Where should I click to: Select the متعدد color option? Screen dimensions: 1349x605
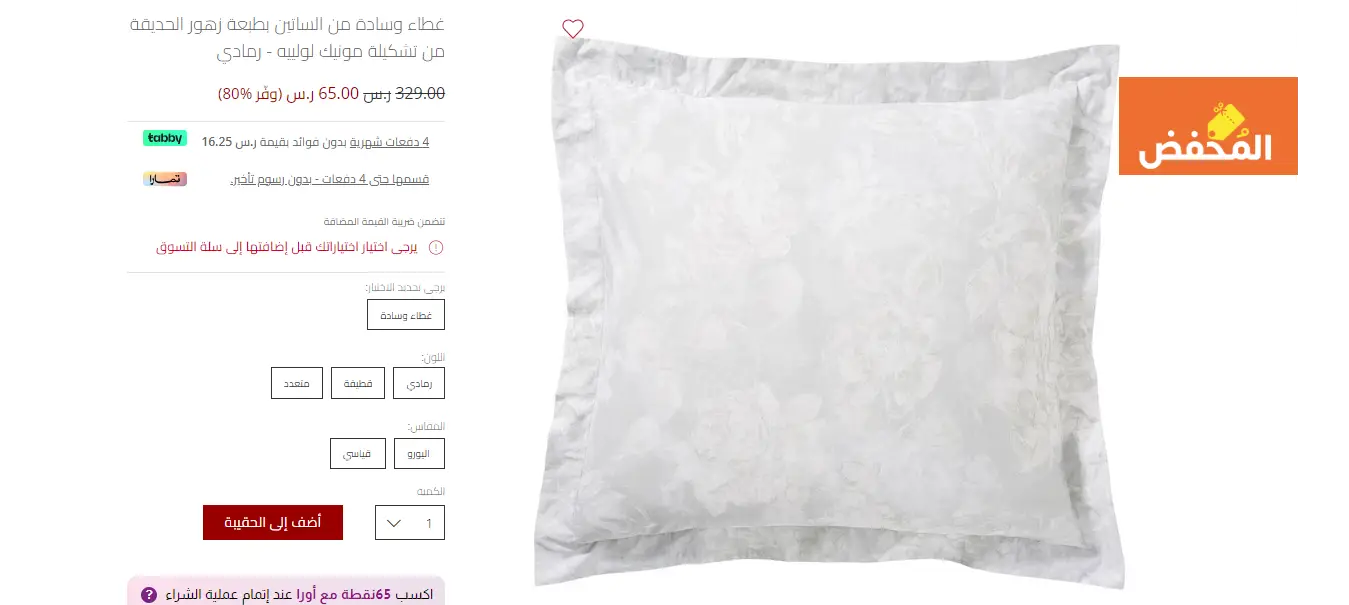[x=297, y=383]
